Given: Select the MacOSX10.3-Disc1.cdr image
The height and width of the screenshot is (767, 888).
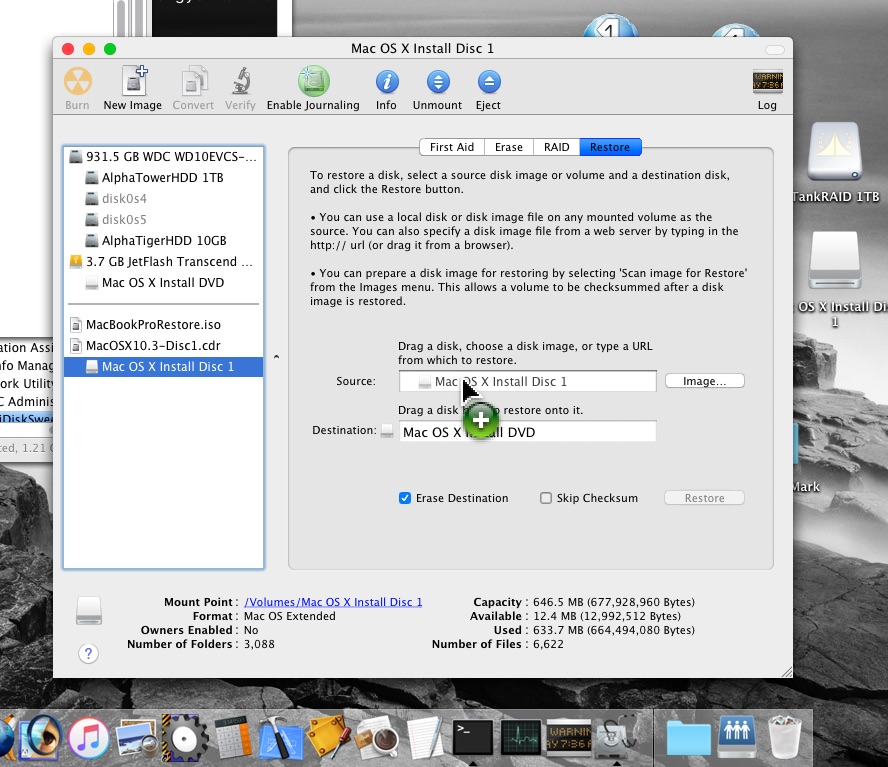Looking at the screenshot, I should (x=163, y=345).
